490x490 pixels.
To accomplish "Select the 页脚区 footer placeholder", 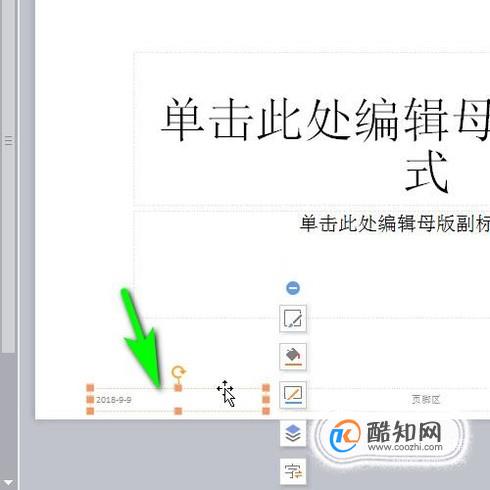I will click(x=426, y=399).
